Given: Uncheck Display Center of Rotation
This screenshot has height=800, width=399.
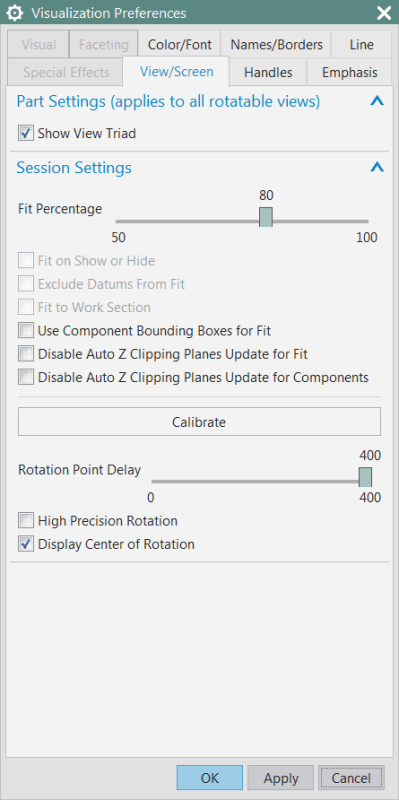Looking at the screenshot, I should [x=26, y=544].
